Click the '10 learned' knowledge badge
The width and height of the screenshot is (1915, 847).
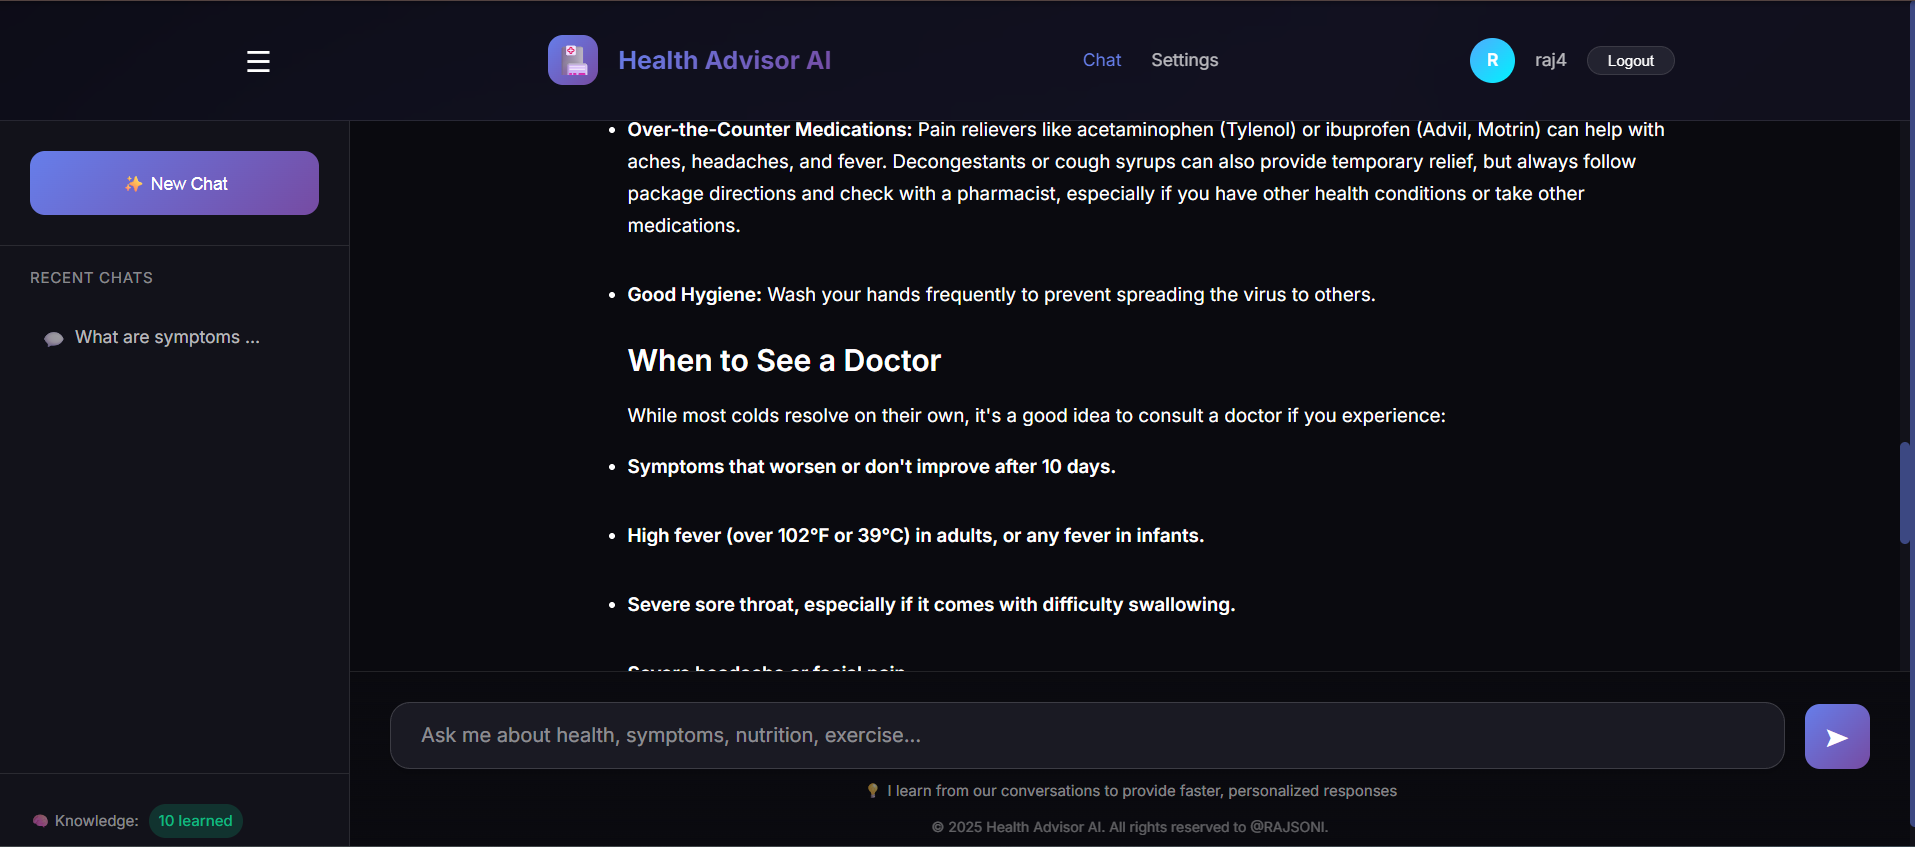click(195, 821)
